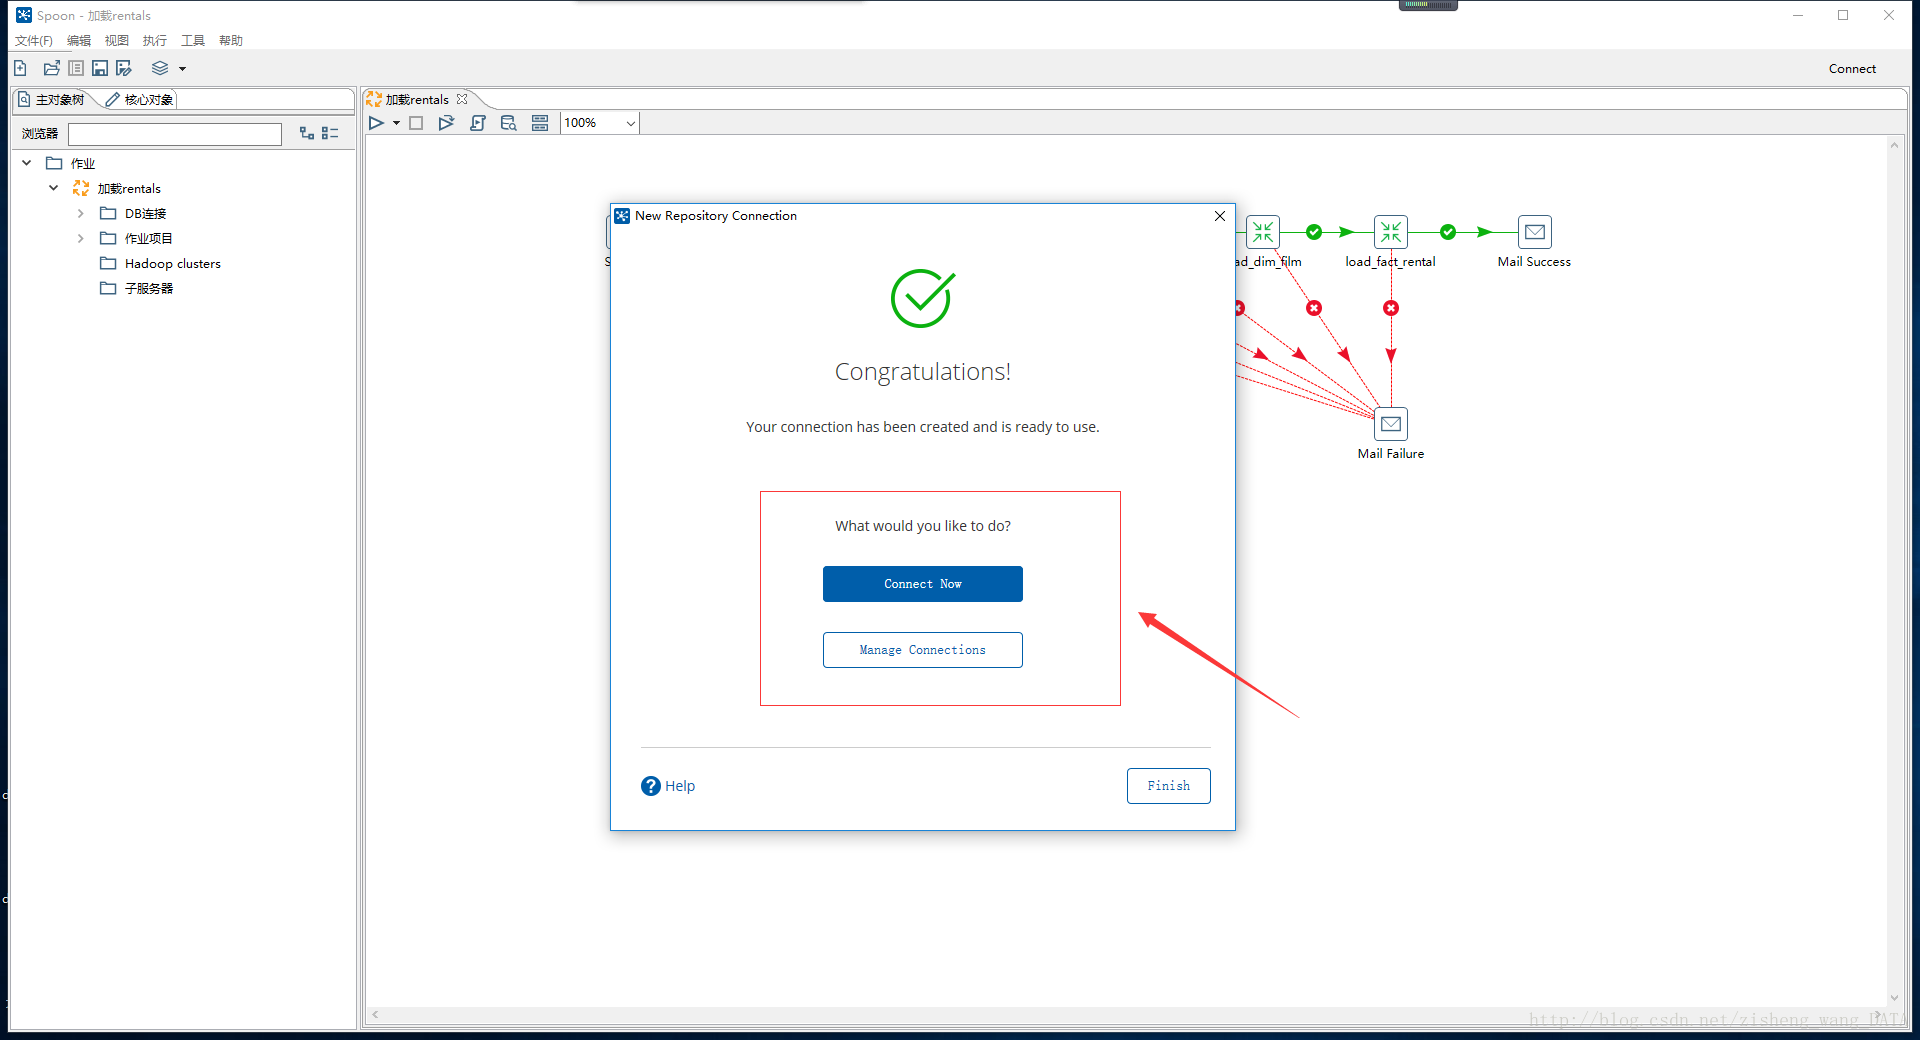Open the 编辑 menu
The image size is (1920, 1040).
click(x=79, y=40)
